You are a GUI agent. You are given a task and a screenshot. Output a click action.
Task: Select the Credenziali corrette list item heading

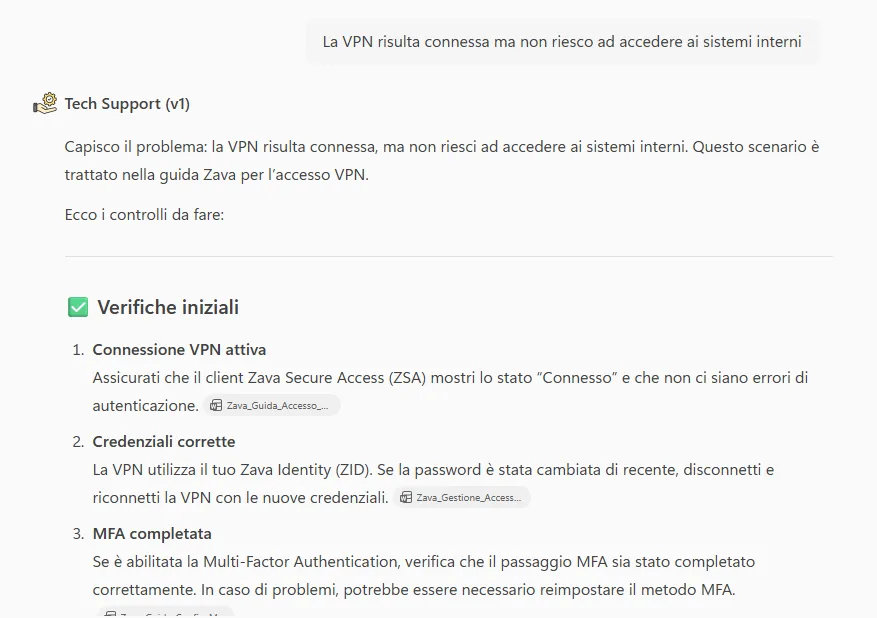coord(164,441)
